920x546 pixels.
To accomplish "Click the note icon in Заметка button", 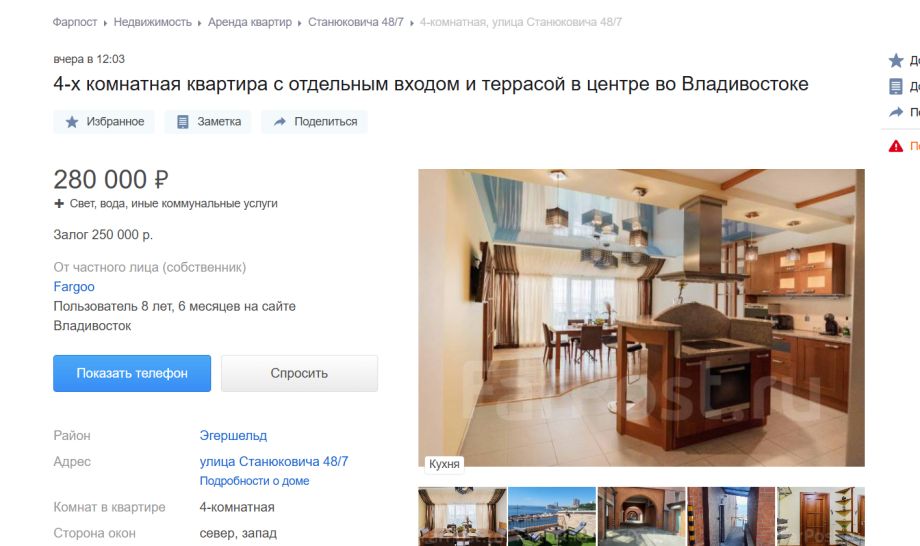I will 182,122.
